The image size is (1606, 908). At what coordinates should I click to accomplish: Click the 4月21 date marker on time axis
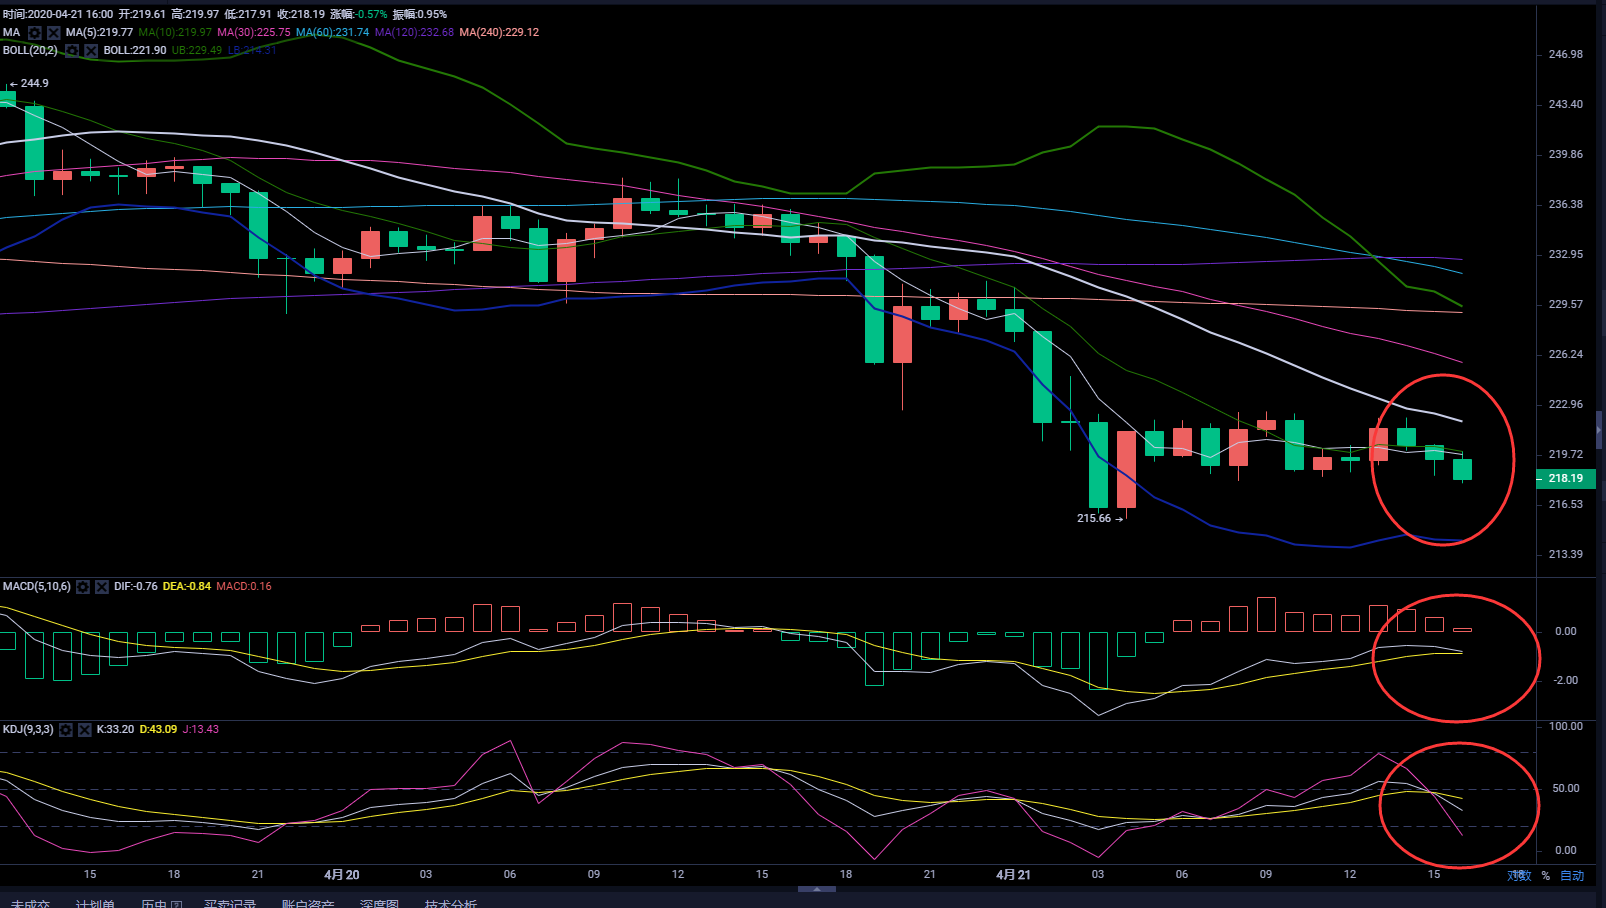point(1013,874)
